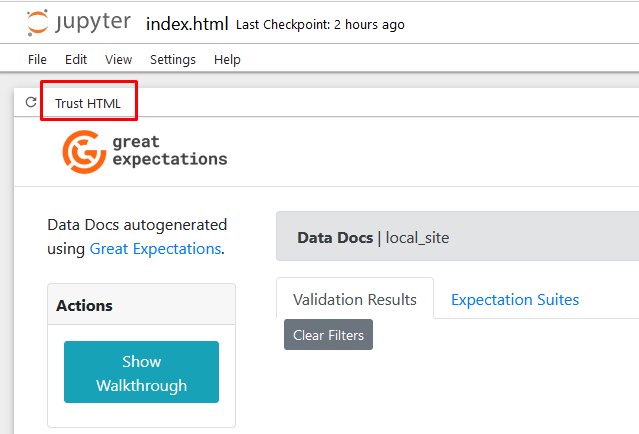Click the Actions card header

pos(141,305)
